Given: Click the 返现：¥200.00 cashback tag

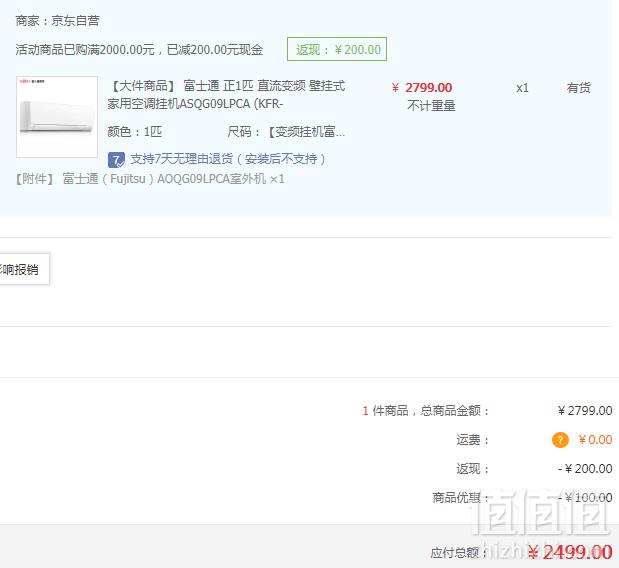Looking at the screenshot, I should pos(337,49).
